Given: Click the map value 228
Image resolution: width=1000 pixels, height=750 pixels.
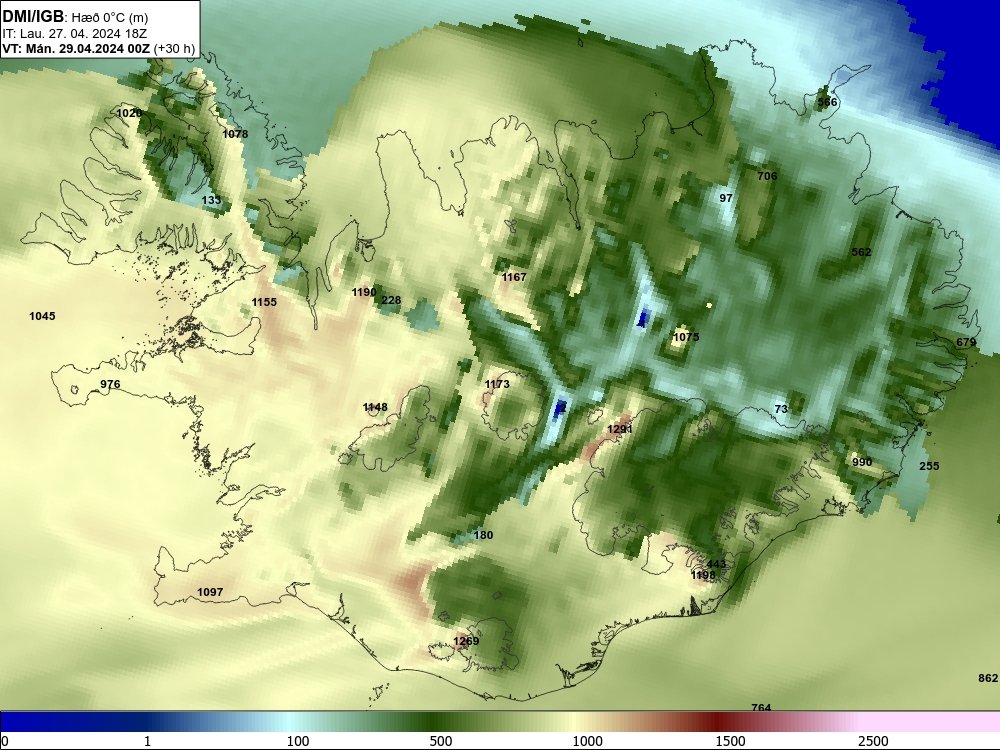Looking at the screenshot, I should pos(391,300).
